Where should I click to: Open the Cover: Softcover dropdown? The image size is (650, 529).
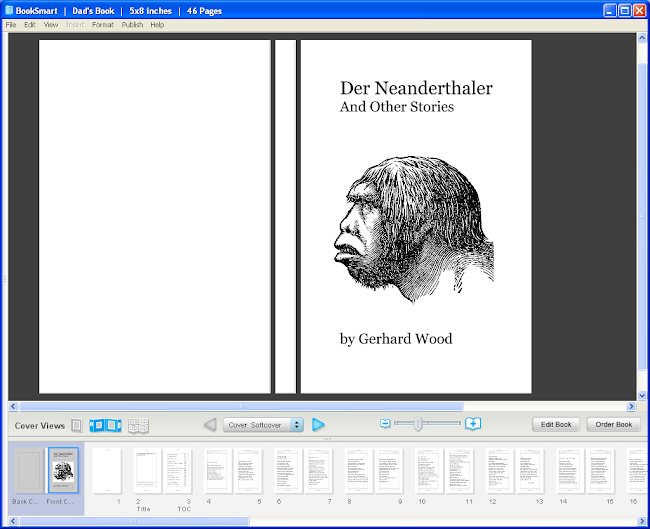click(263, 425)
